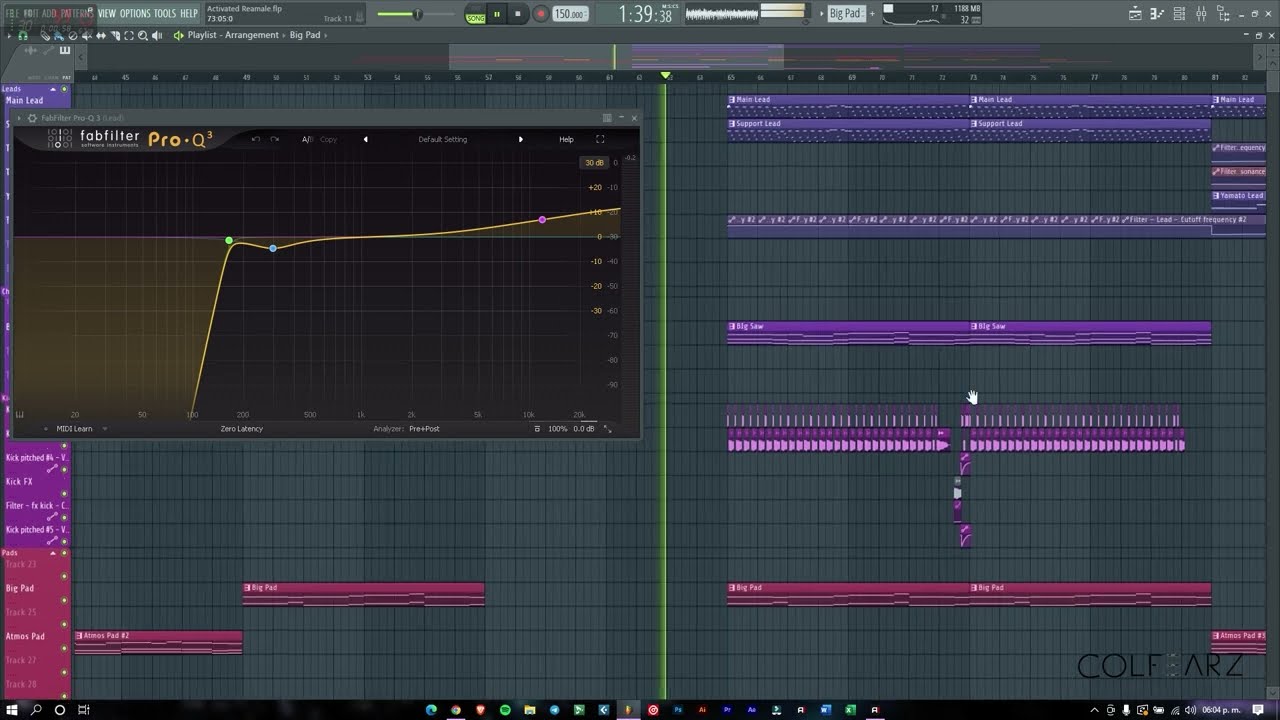Viewport: 1280px width, 720px height.
Task: Toggle Pro-Q 3 A/B comparison
Action: click(307, 140)
